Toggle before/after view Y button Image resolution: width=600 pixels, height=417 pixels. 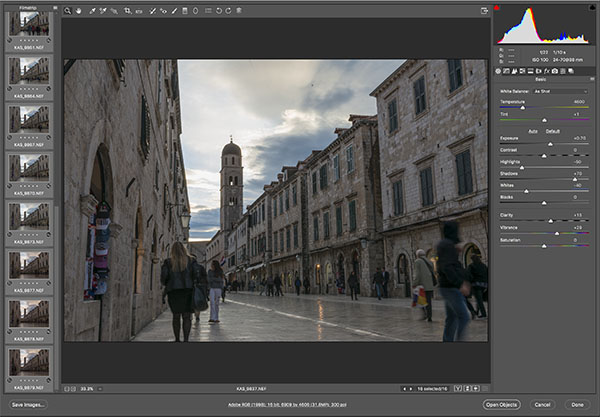click(x=458, y=389)
